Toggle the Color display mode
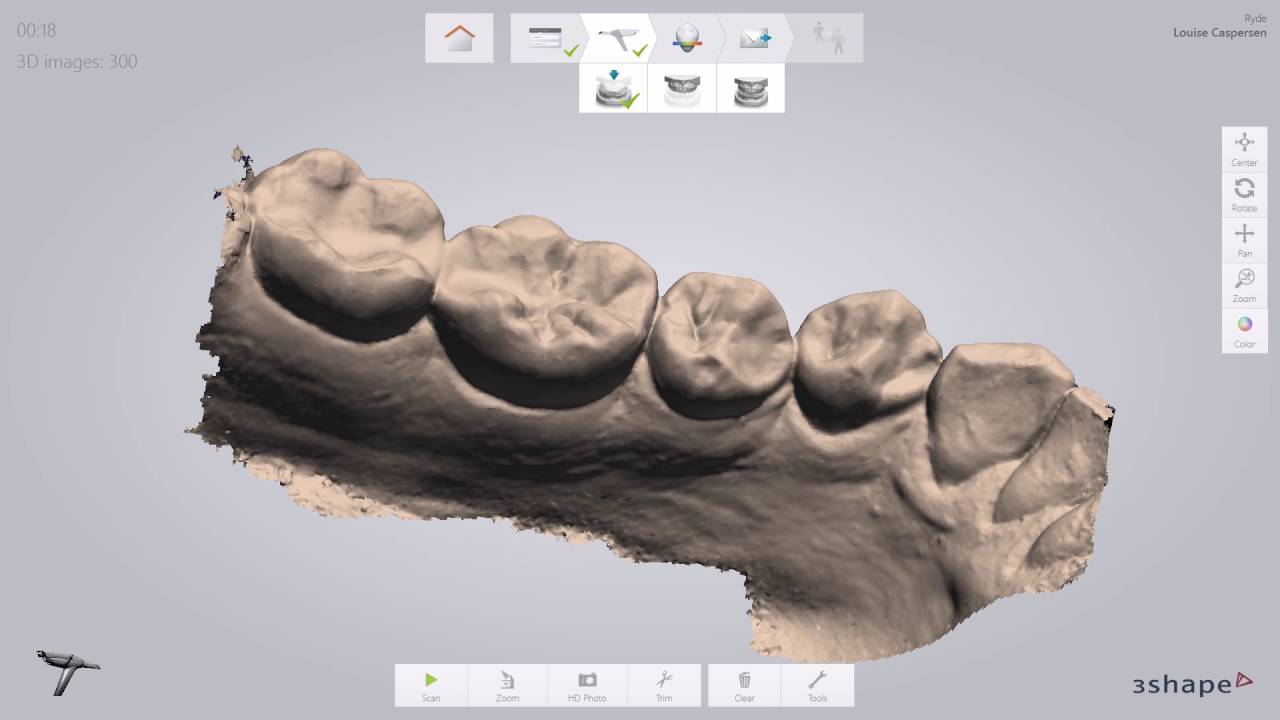Screen dimensions: 1280x720 (x=1244, y=330)
